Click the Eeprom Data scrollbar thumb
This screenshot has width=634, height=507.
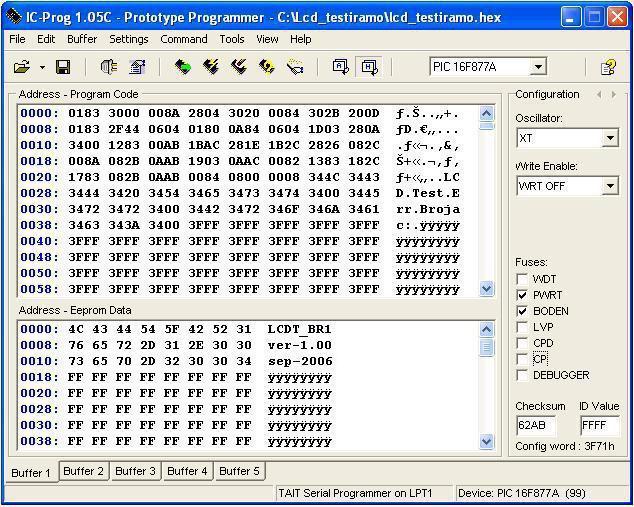click(486, 348)
